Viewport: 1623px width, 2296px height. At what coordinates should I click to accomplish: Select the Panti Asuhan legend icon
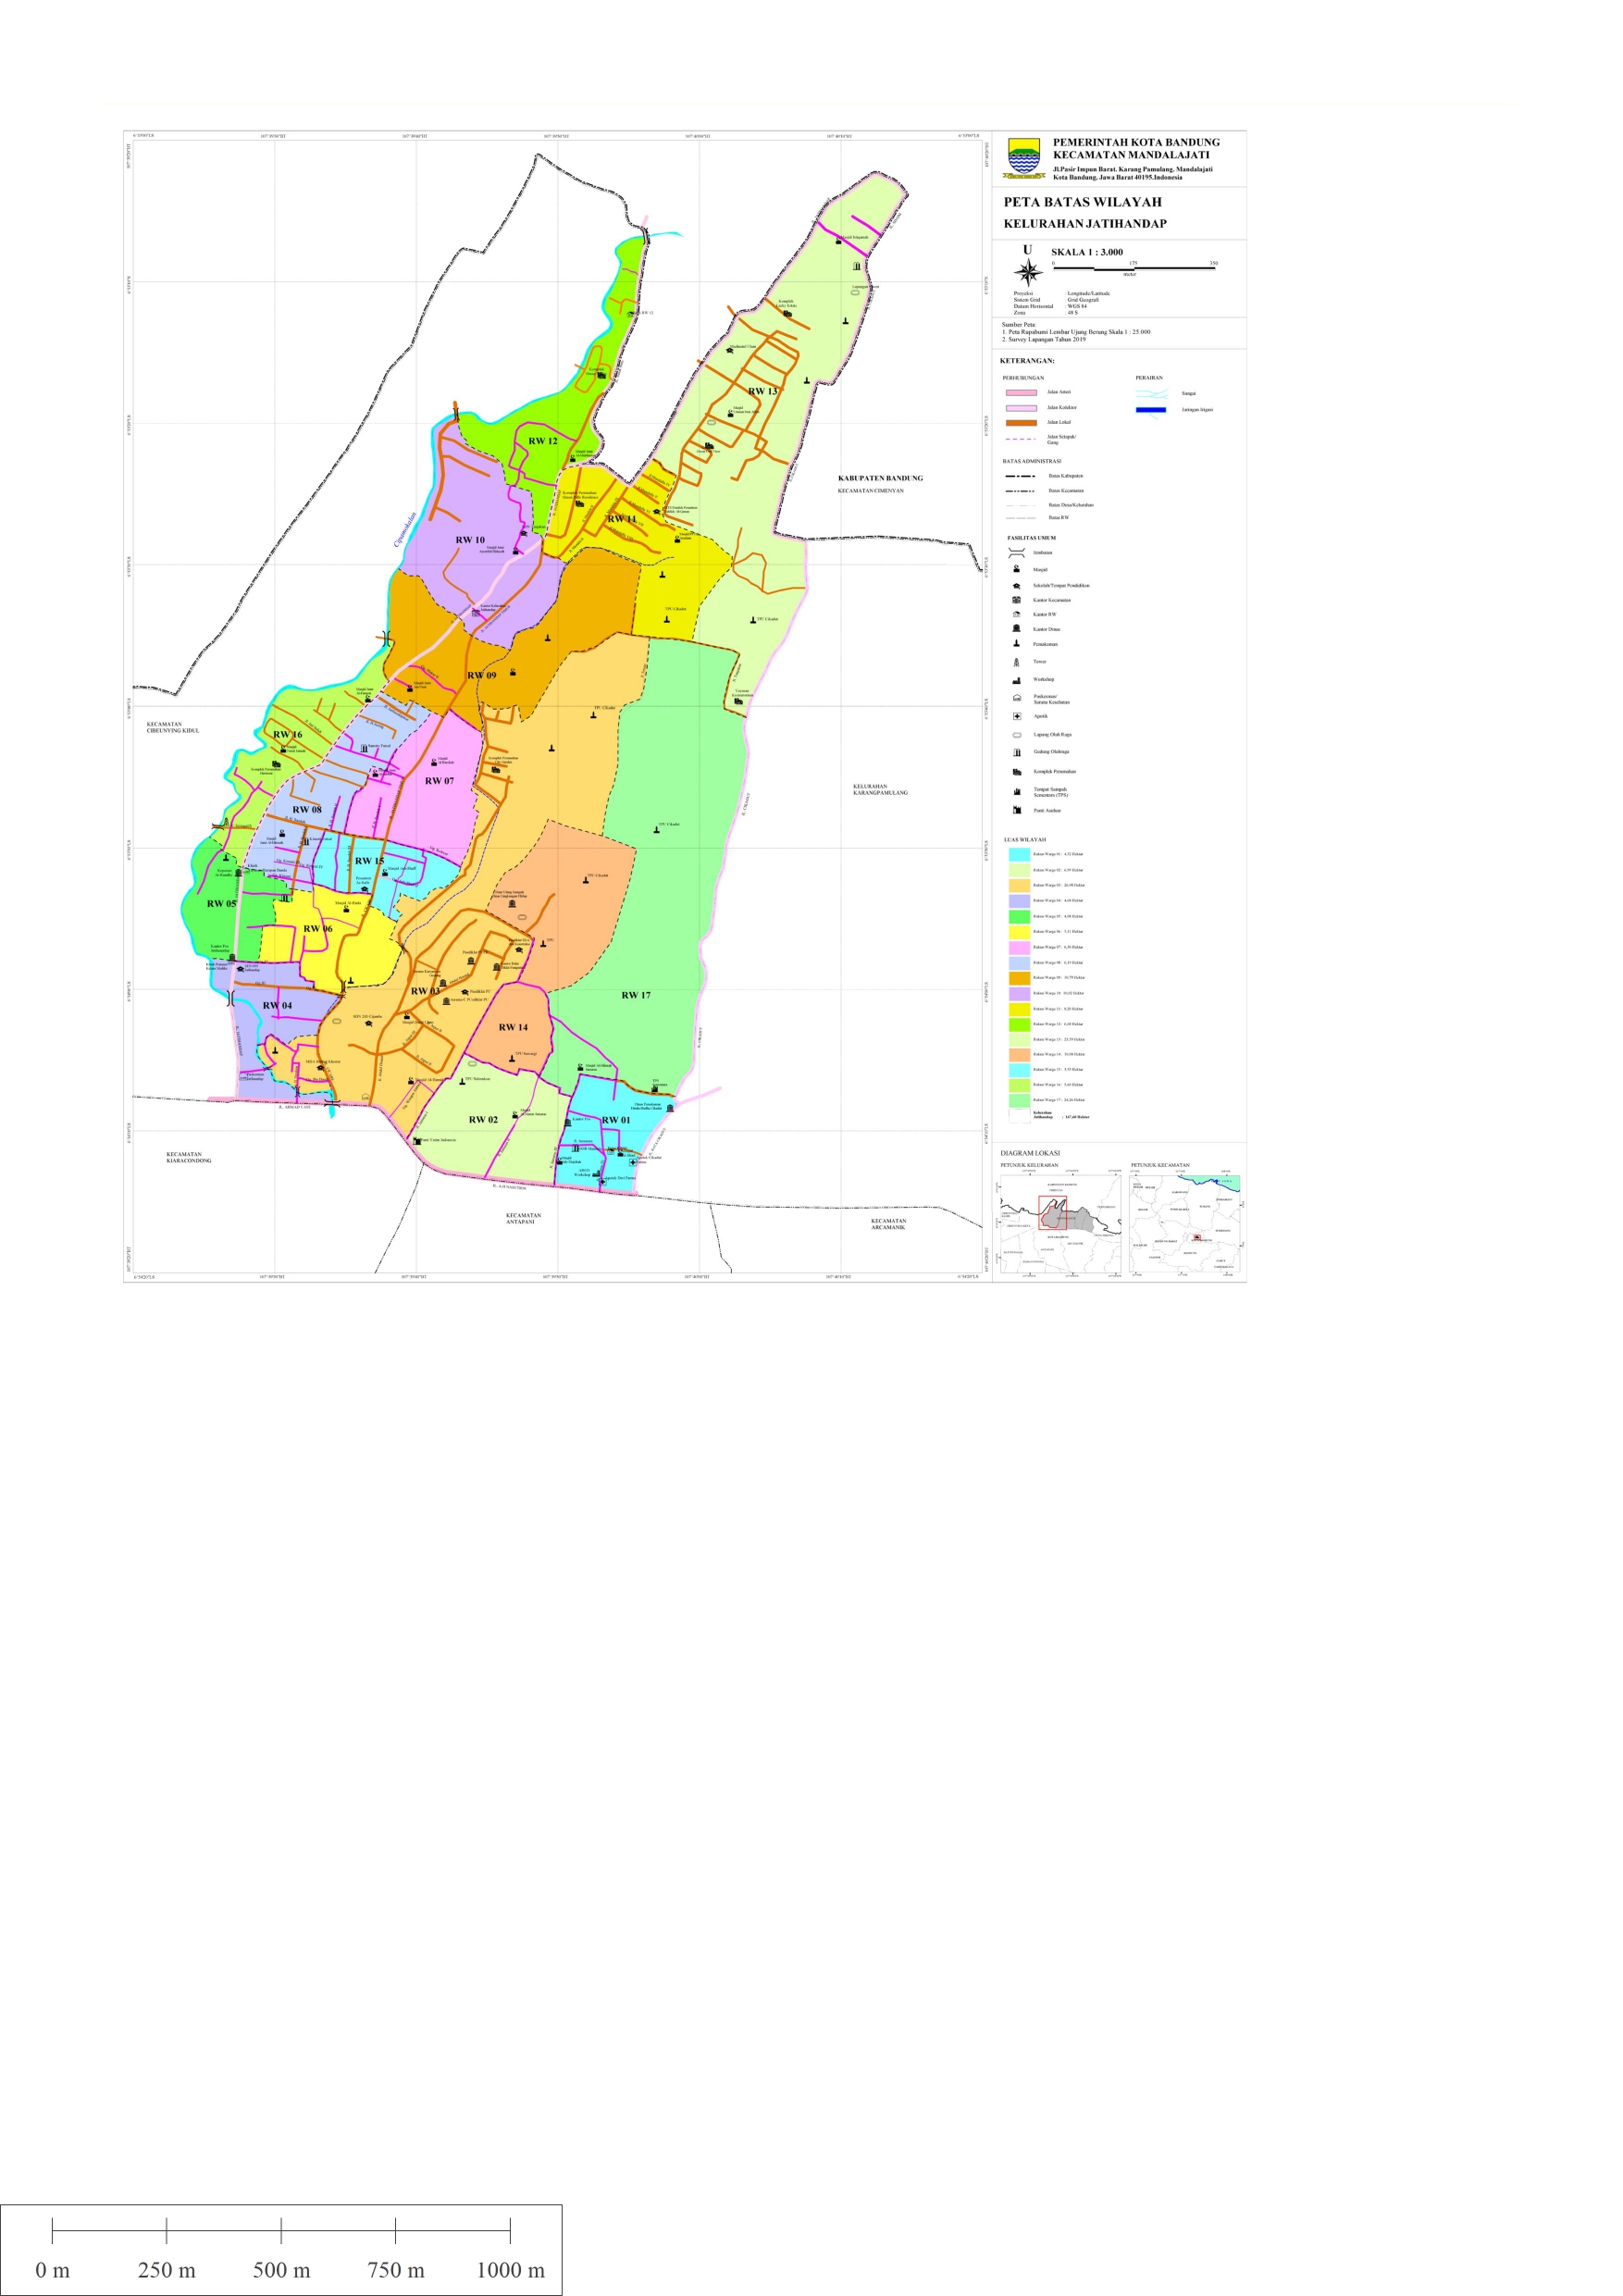tap(1016, 810)
